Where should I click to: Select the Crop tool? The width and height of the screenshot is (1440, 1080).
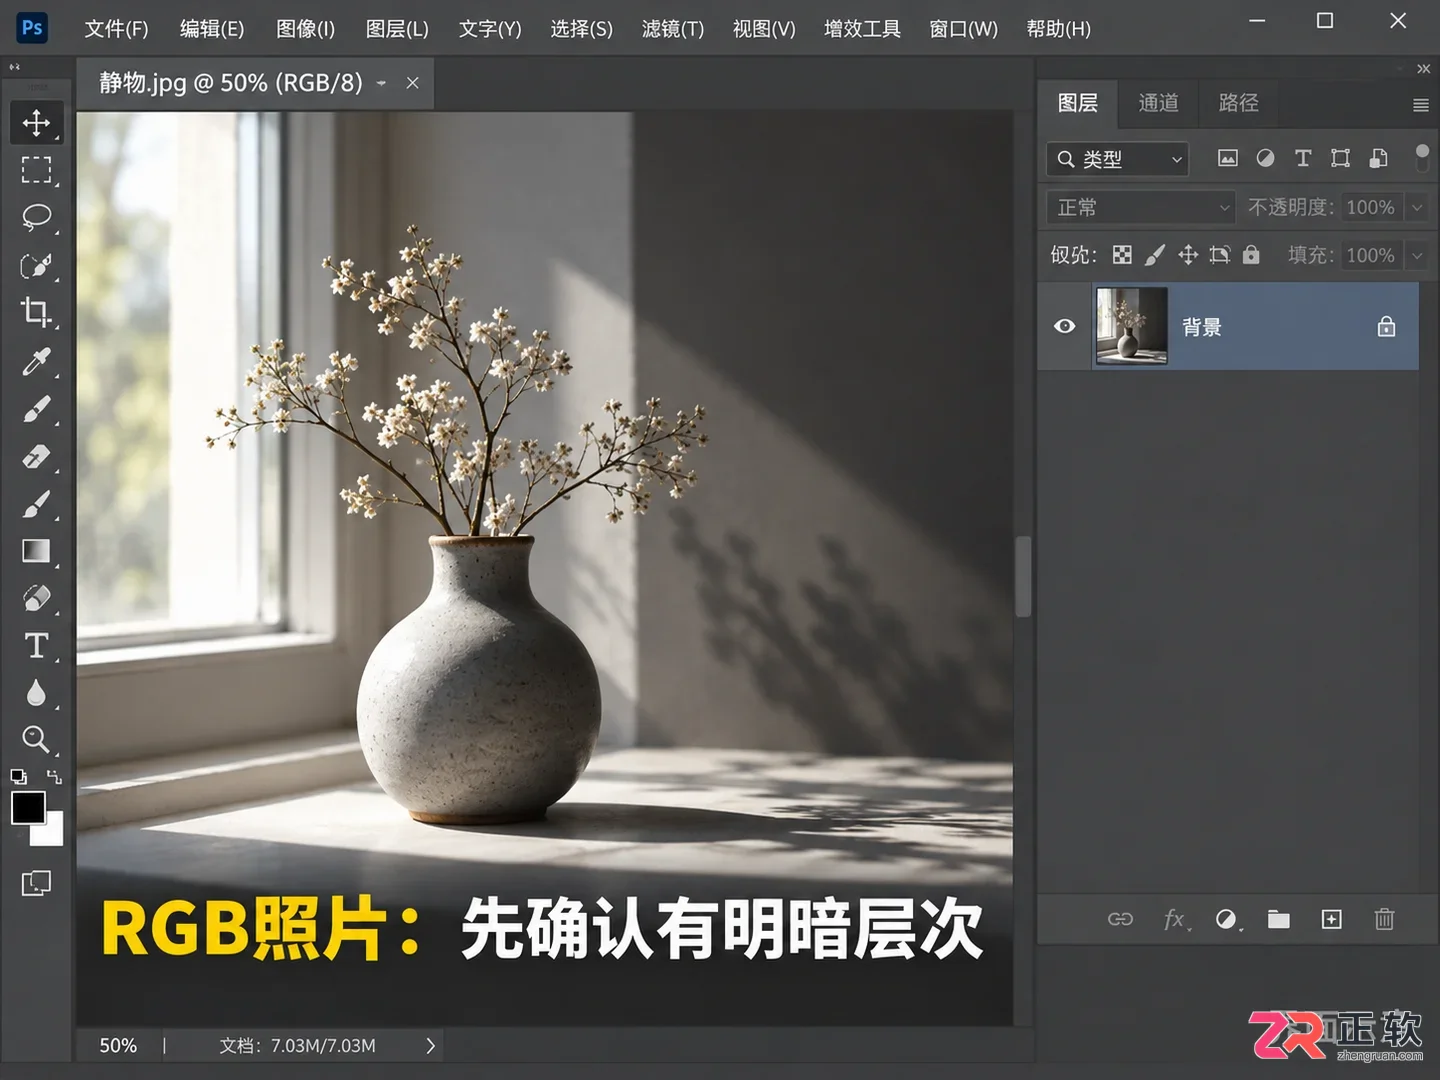37,312
